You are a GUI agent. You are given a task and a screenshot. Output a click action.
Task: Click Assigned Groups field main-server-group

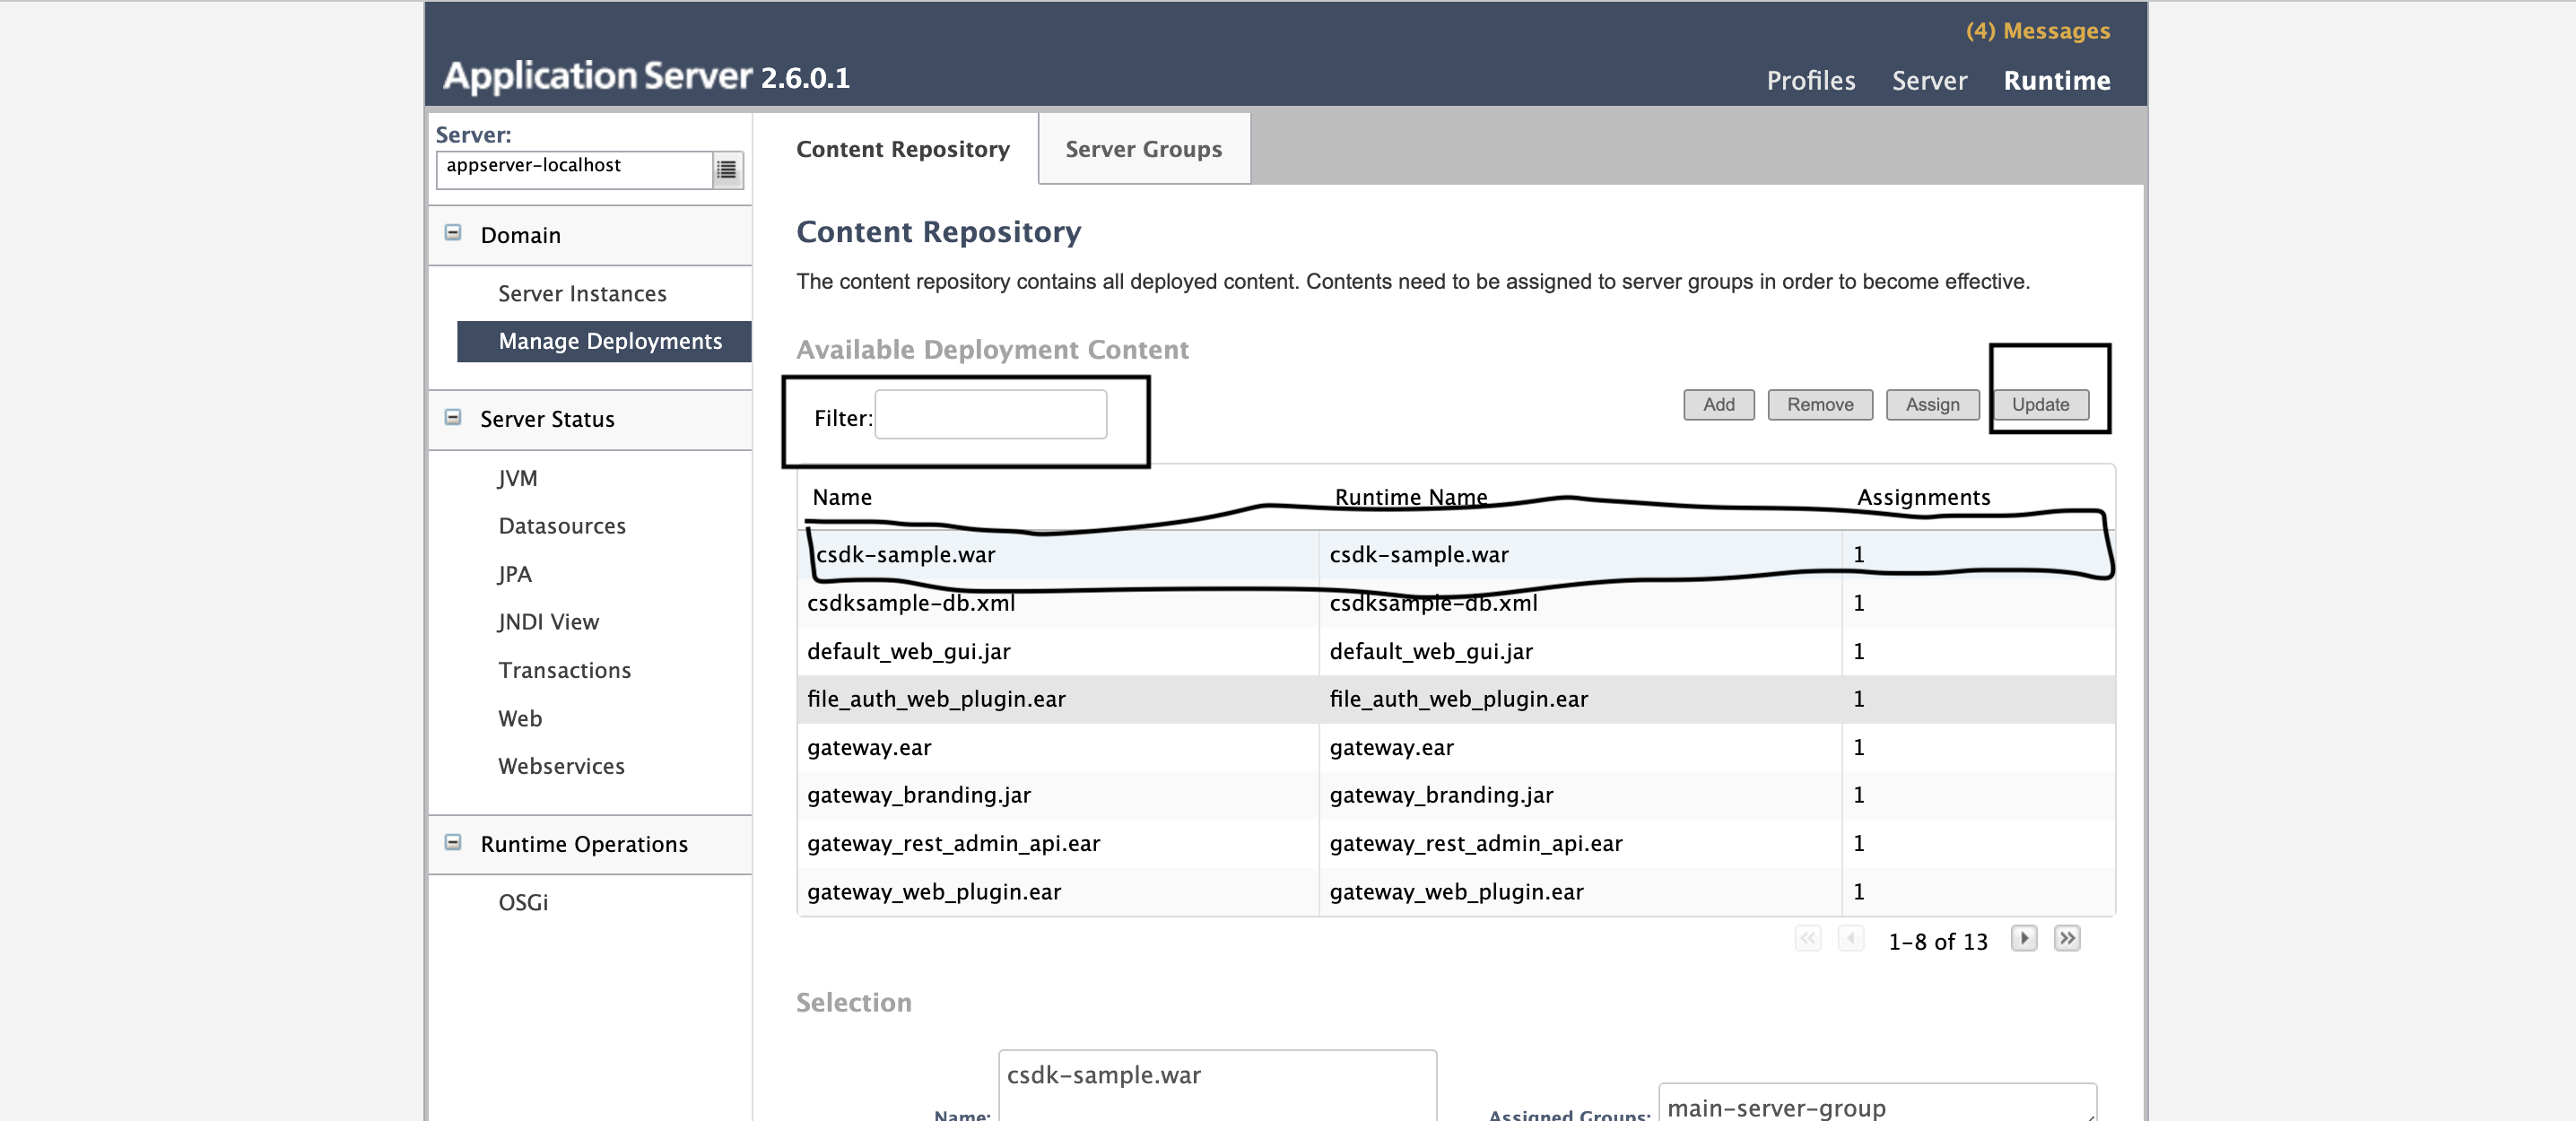(1877, 1102)
